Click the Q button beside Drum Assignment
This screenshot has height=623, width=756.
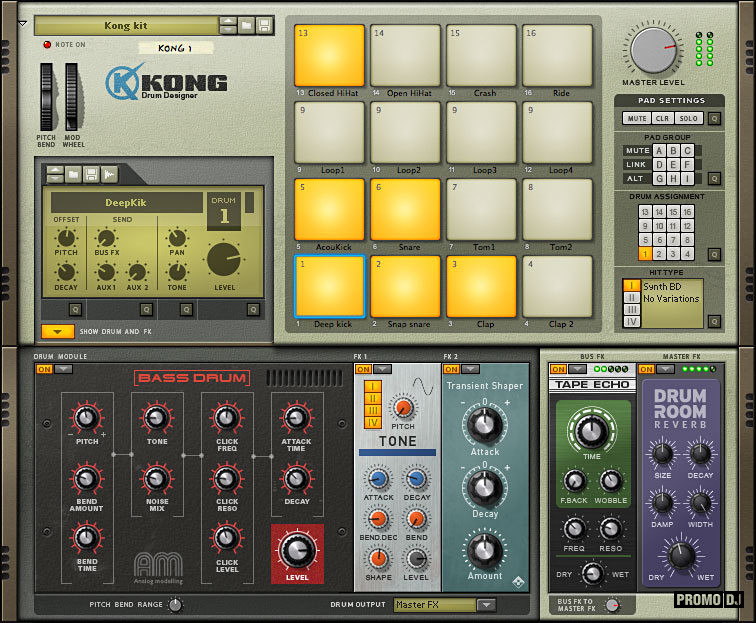[x=715, y=254]
